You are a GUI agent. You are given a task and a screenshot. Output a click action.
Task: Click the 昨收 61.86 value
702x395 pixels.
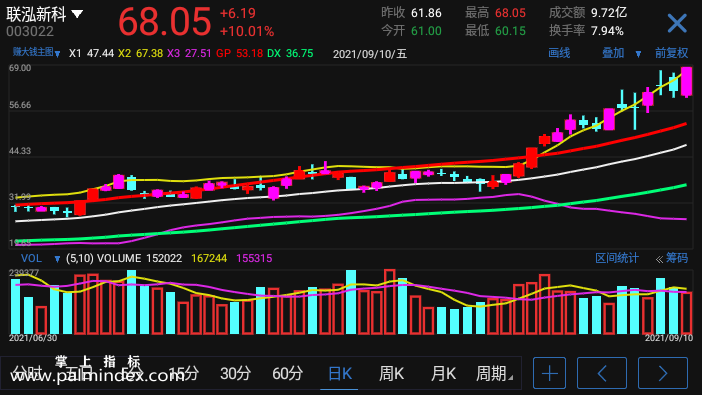[x=411, y=13]
